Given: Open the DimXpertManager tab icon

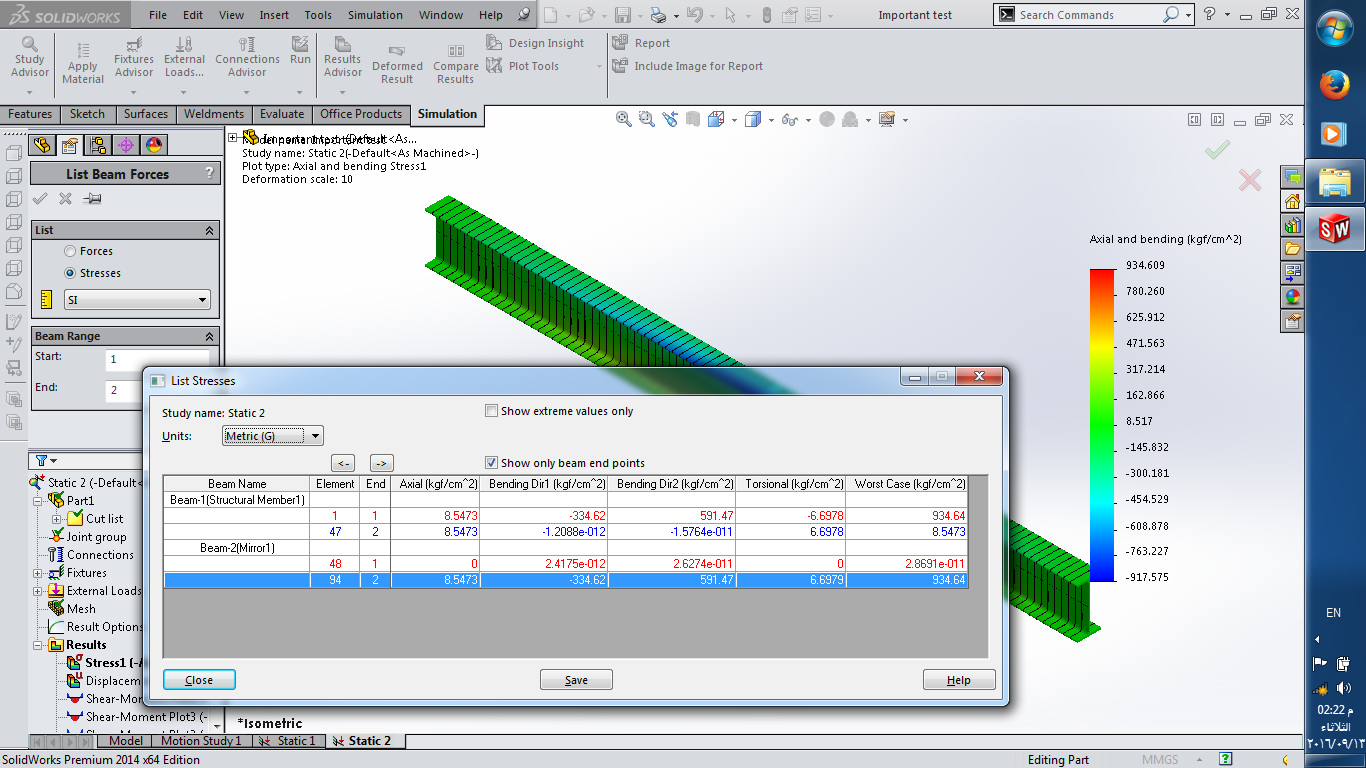Looking at the screenshot, I should (126, 145).
